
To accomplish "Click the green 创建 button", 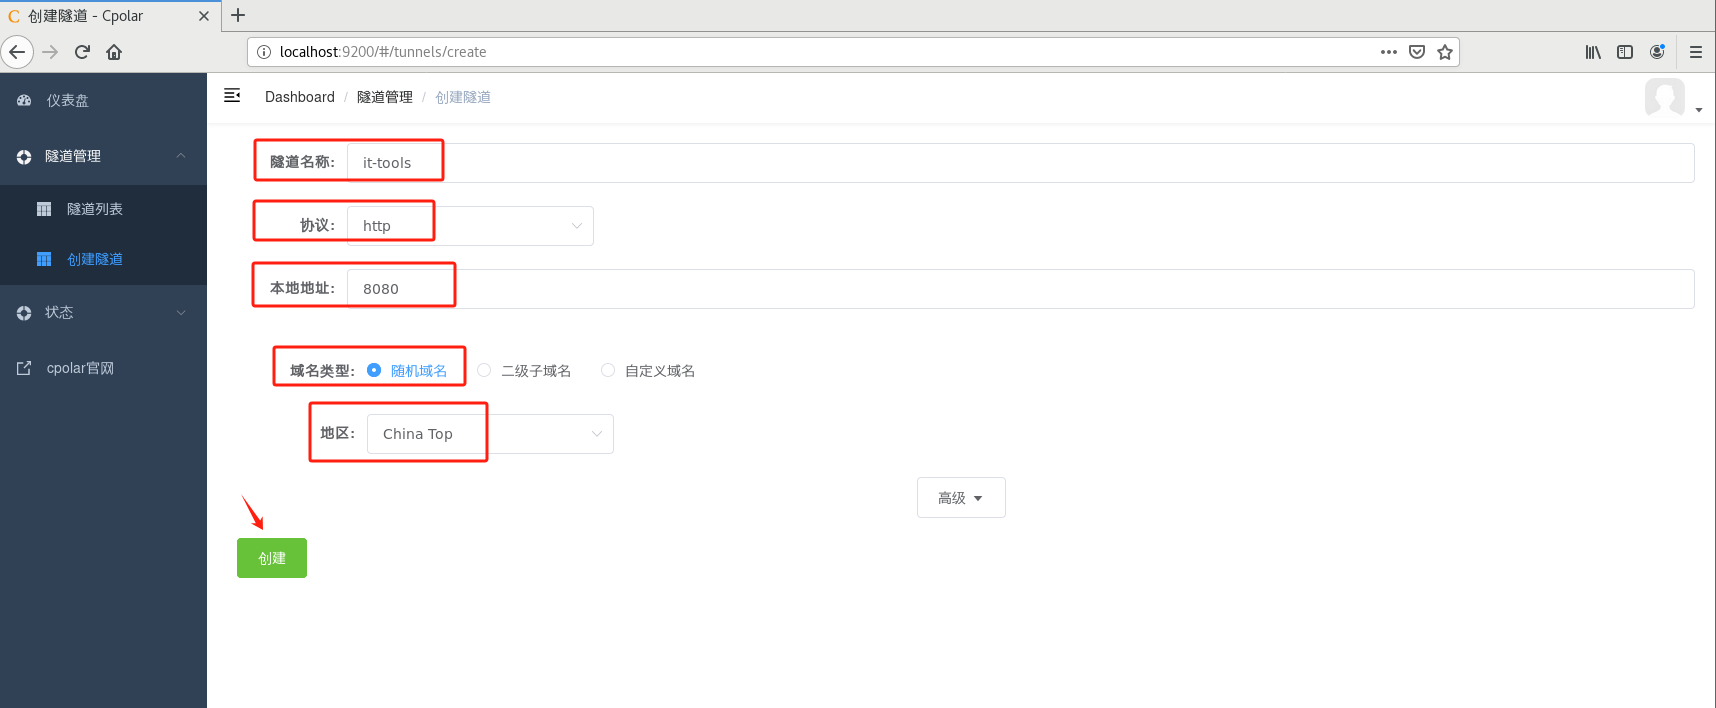I will (272, 558).
